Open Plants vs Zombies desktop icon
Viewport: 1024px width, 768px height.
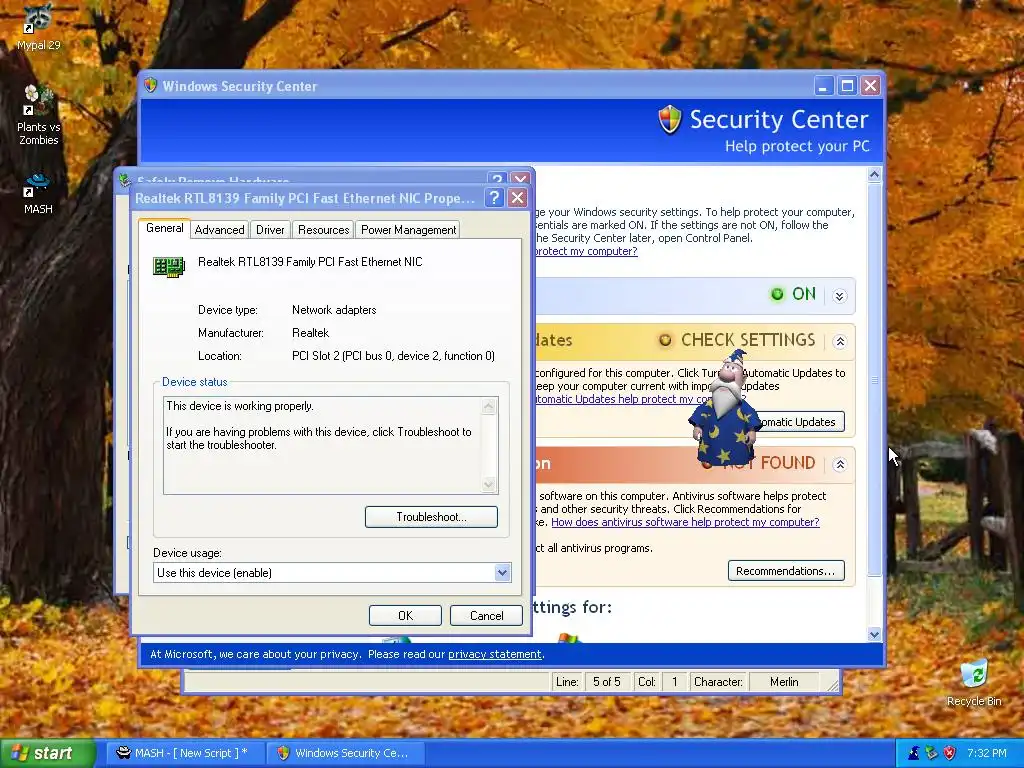38,115
